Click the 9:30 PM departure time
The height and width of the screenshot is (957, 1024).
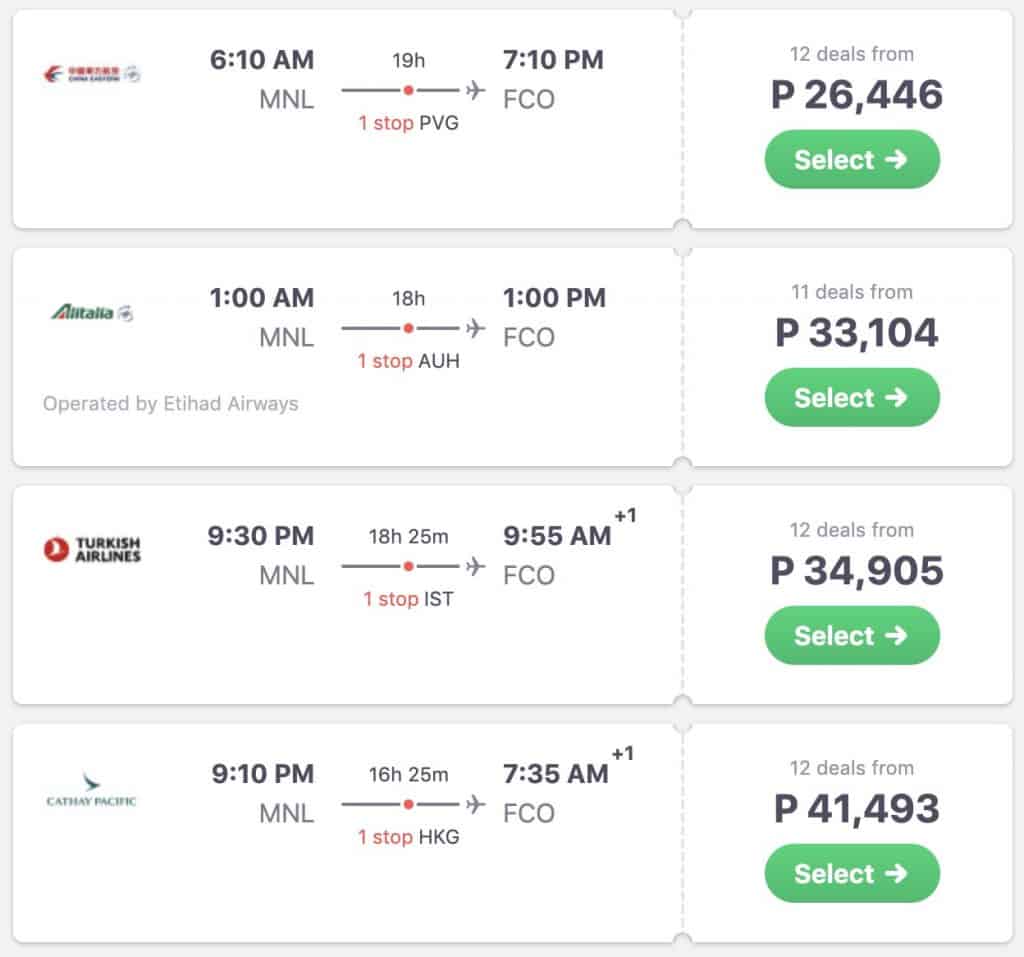point(261,536)
